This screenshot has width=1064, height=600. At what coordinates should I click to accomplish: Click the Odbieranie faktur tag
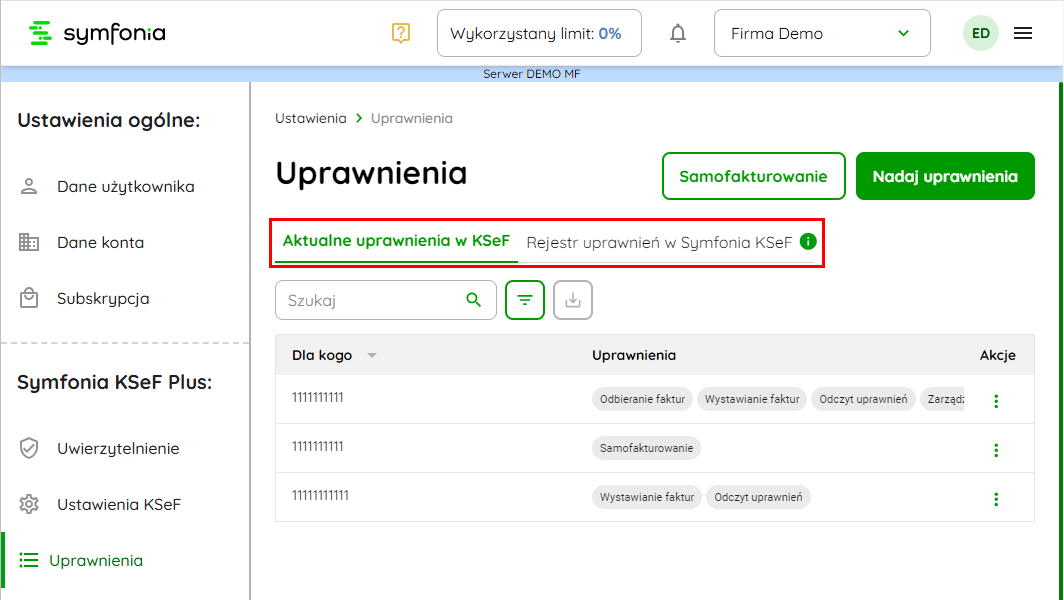643,399
